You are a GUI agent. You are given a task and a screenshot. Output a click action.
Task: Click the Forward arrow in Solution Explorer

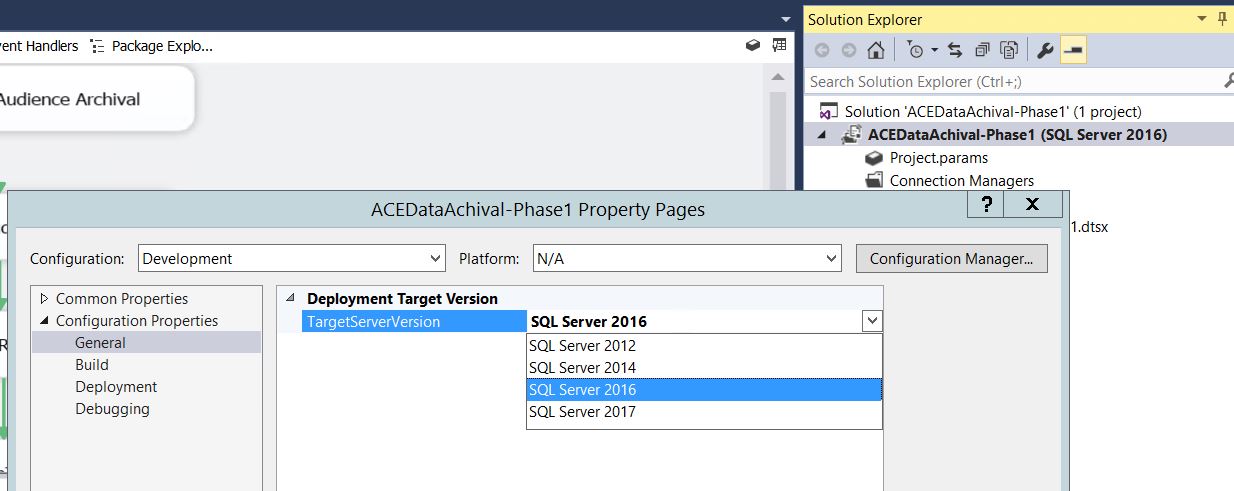(849, 50)
